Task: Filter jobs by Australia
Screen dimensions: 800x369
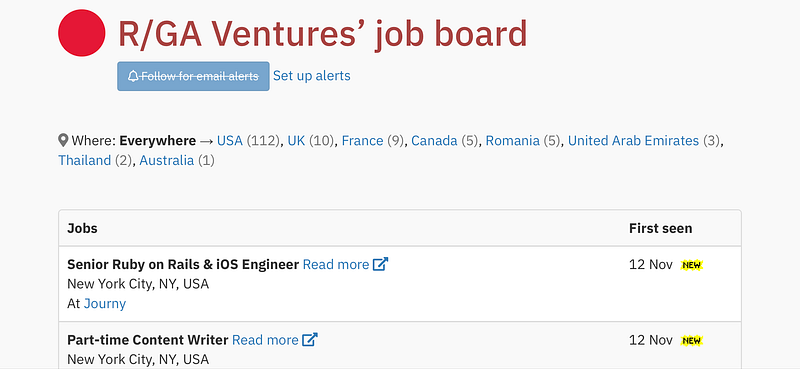Action: [167, 161]
